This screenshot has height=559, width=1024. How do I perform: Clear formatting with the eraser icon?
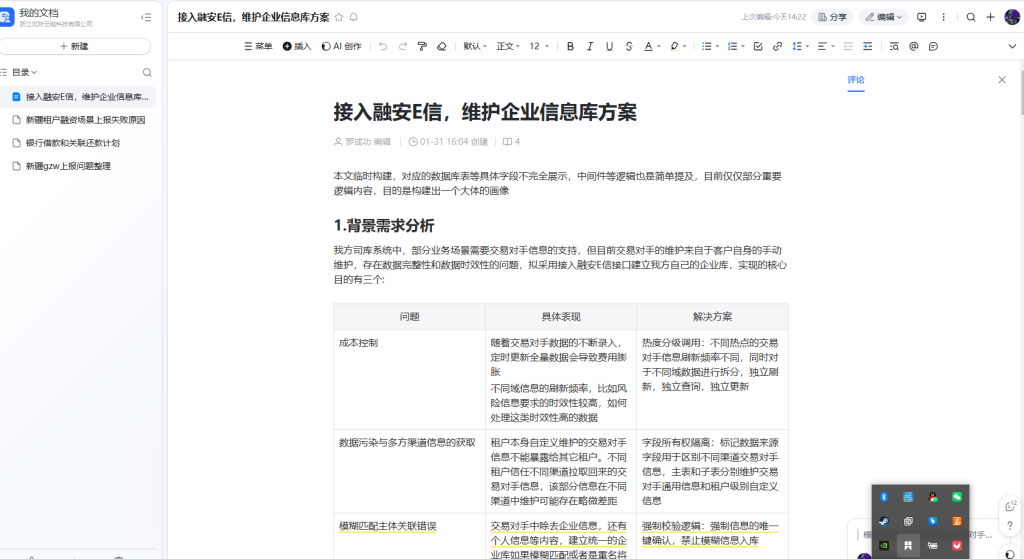pos(442,46)
